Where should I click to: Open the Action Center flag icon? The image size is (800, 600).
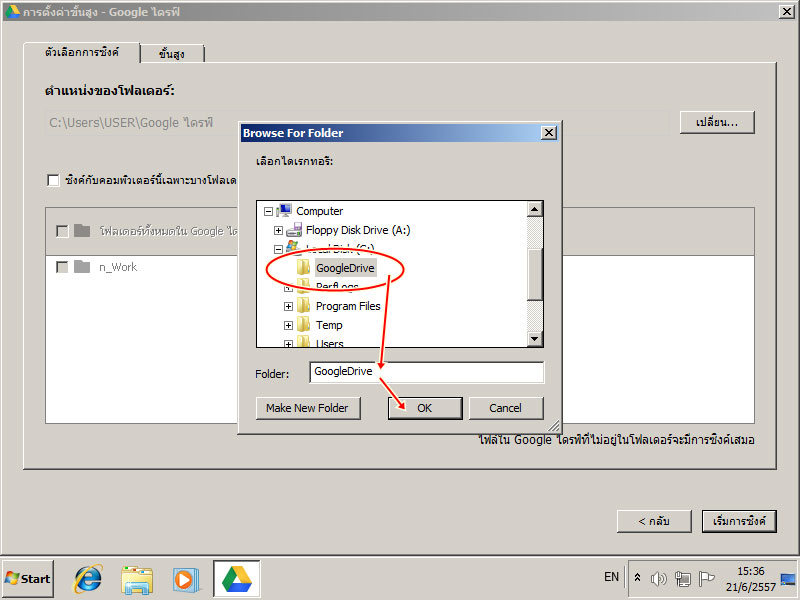pyautogui.click(x=706, y=579)
